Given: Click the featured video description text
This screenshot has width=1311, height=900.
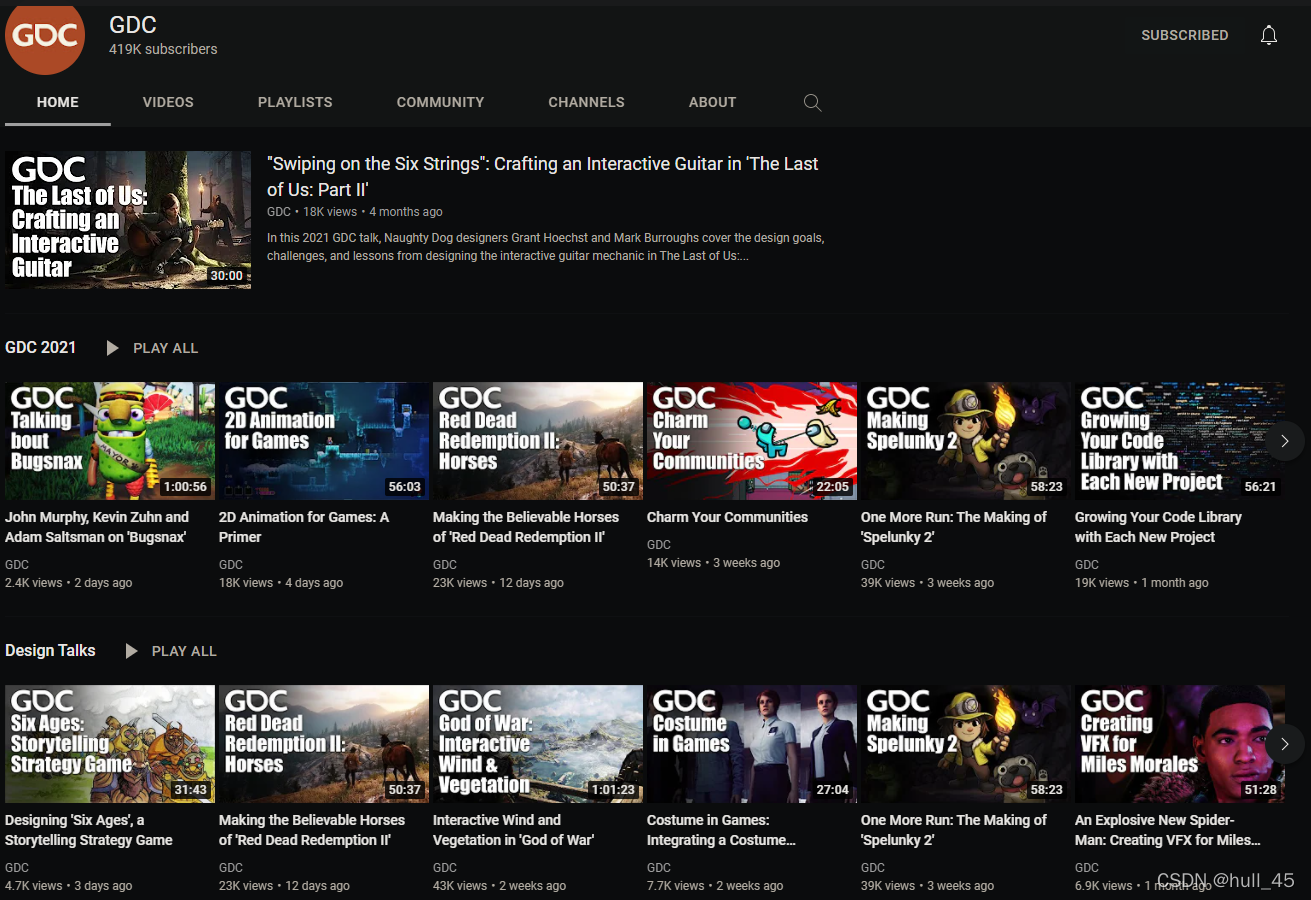Looking at the screenshot, I should point(546,247).
